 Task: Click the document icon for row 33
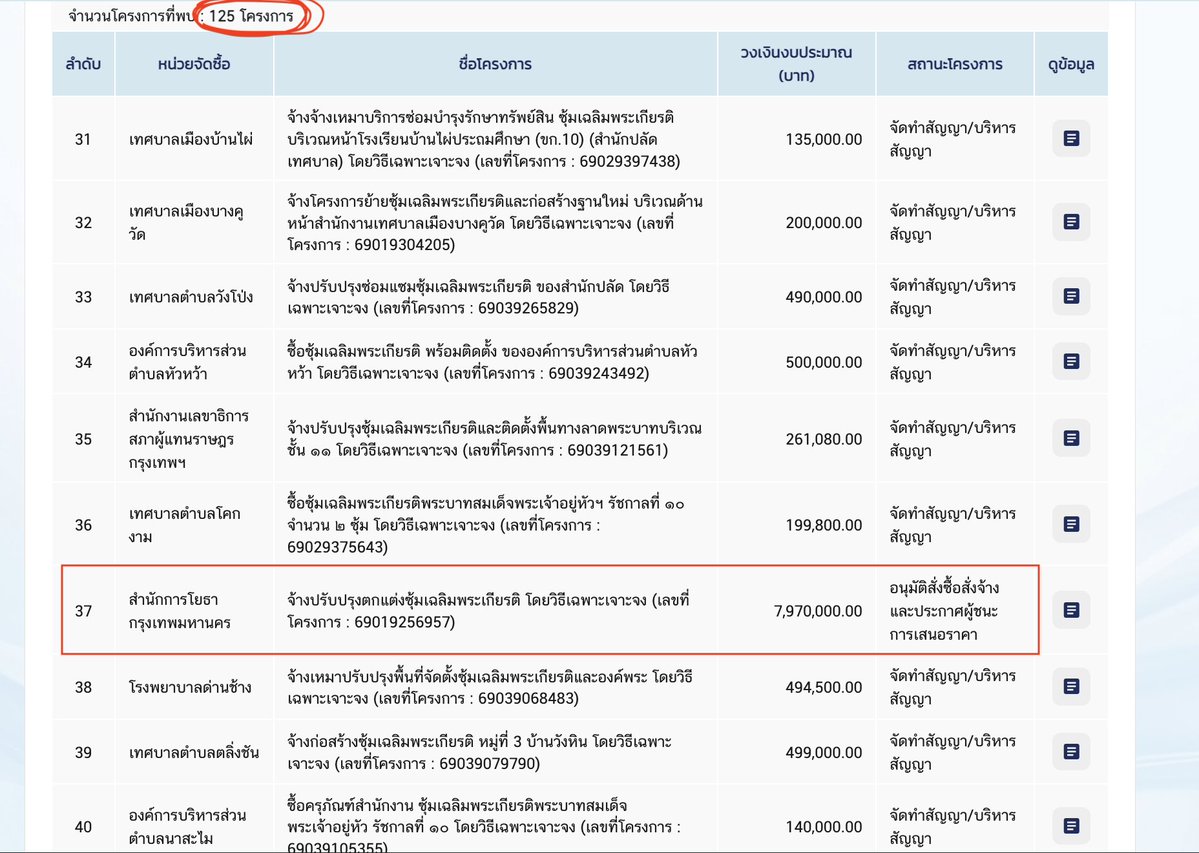tap(1071, 296)
